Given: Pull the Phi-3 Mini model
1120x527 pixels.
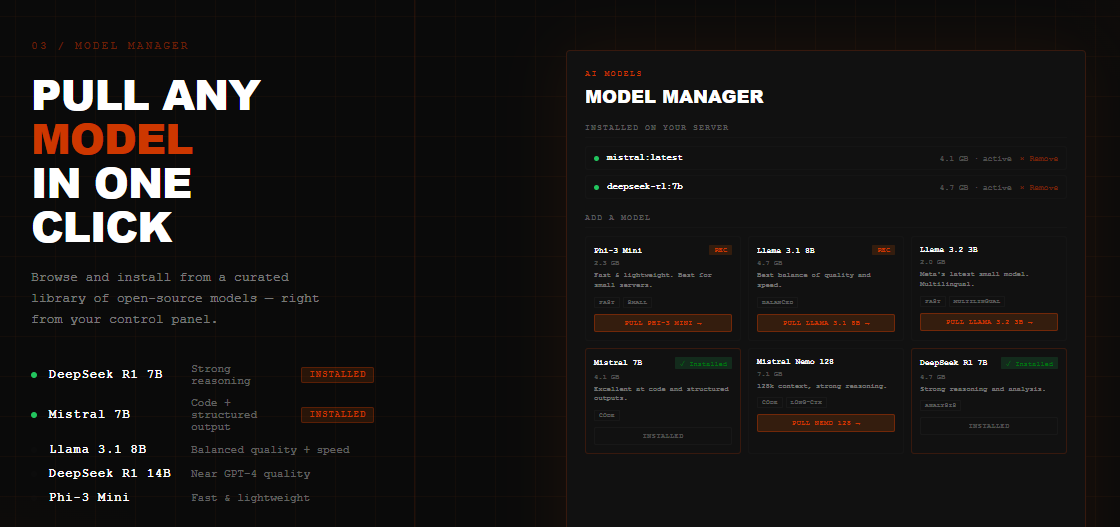Looking at the screenshot, I should (x=663, y=323).
